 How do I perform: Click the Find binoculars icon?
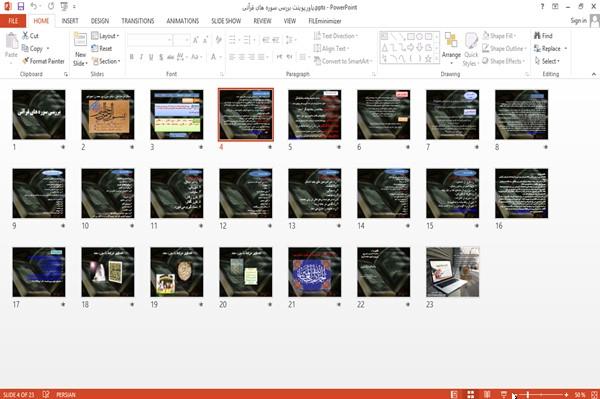click(537, 36)
